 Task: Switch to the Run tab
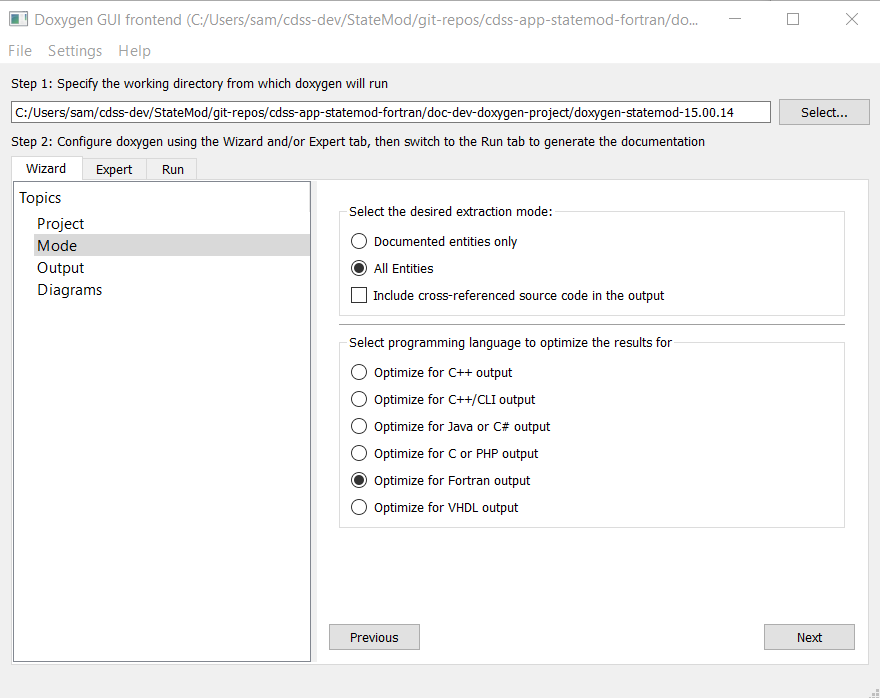tap(173, 169)
